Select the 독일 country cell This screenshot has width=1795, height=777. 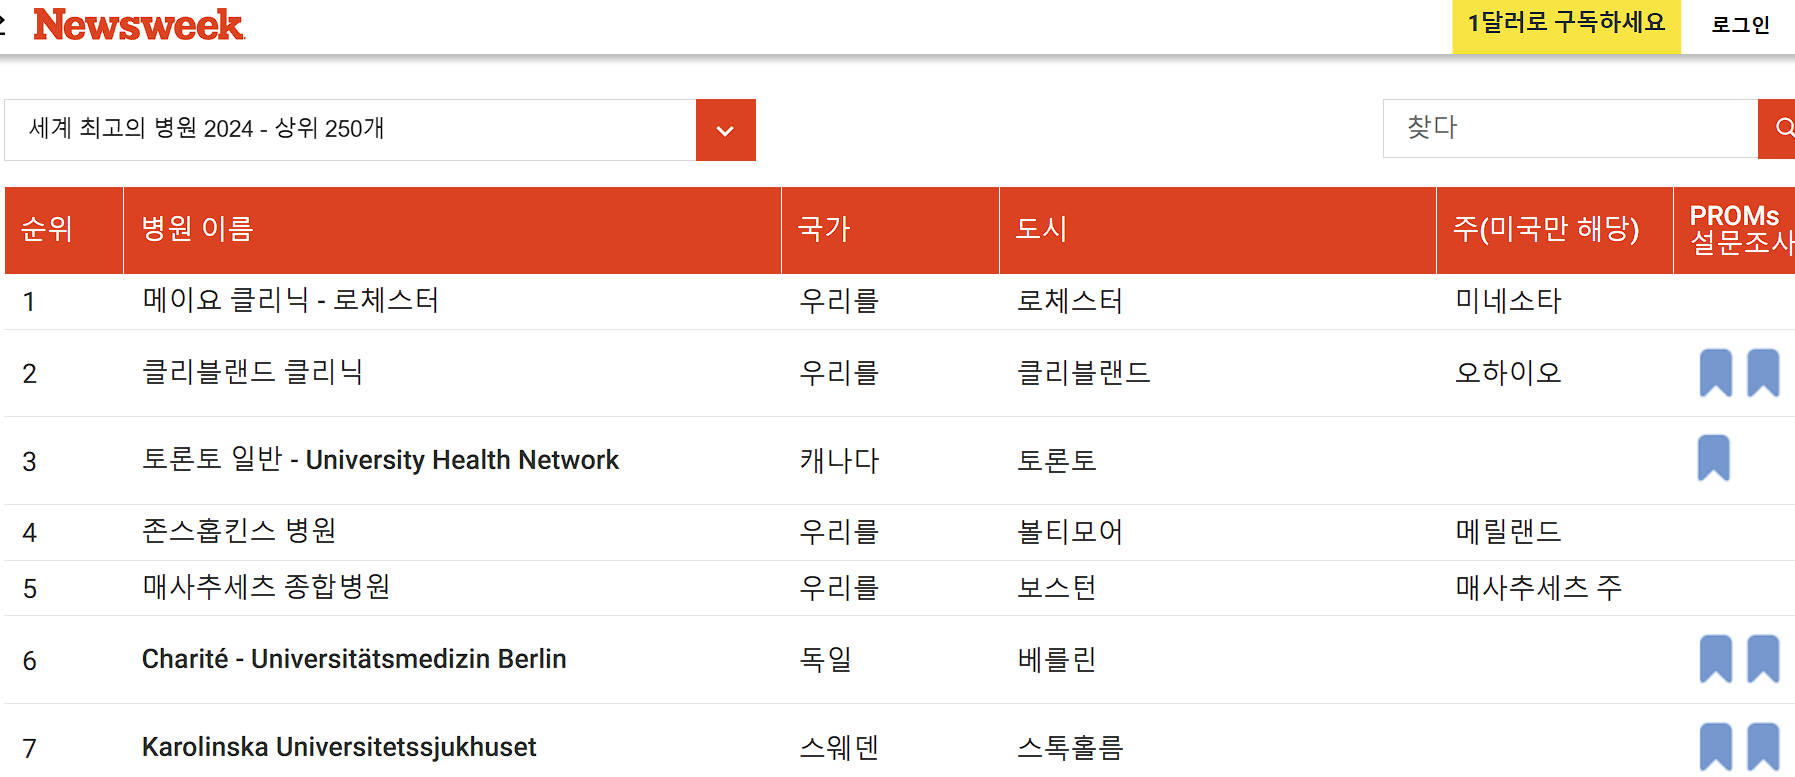pos(826,660)
